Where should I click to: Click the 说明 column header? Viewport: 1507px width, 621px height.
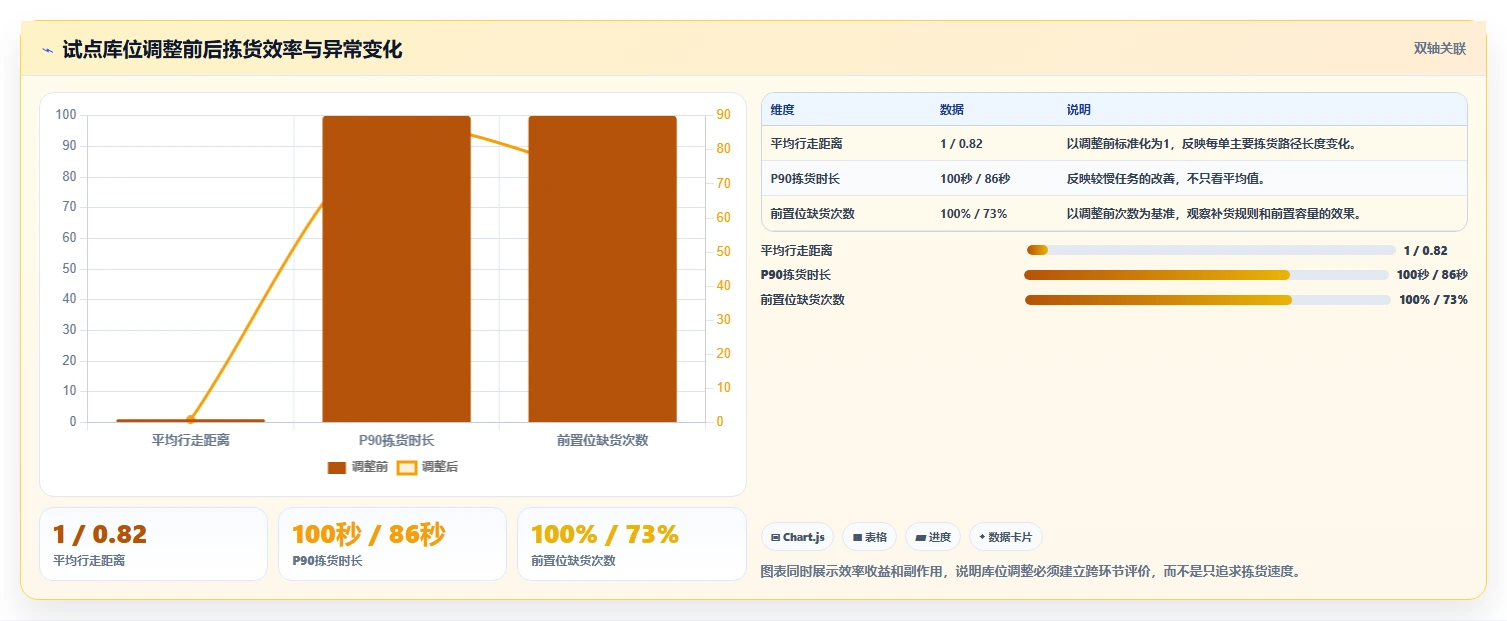pos(1079,110)
